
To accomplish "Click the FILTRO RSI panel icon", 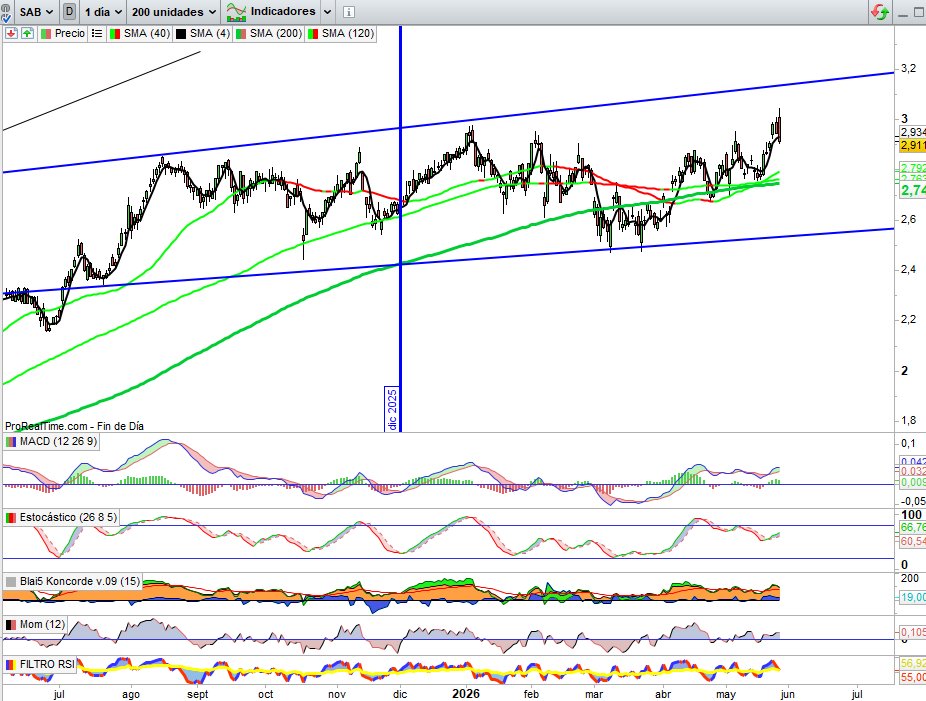I will (x=11, y=665).
